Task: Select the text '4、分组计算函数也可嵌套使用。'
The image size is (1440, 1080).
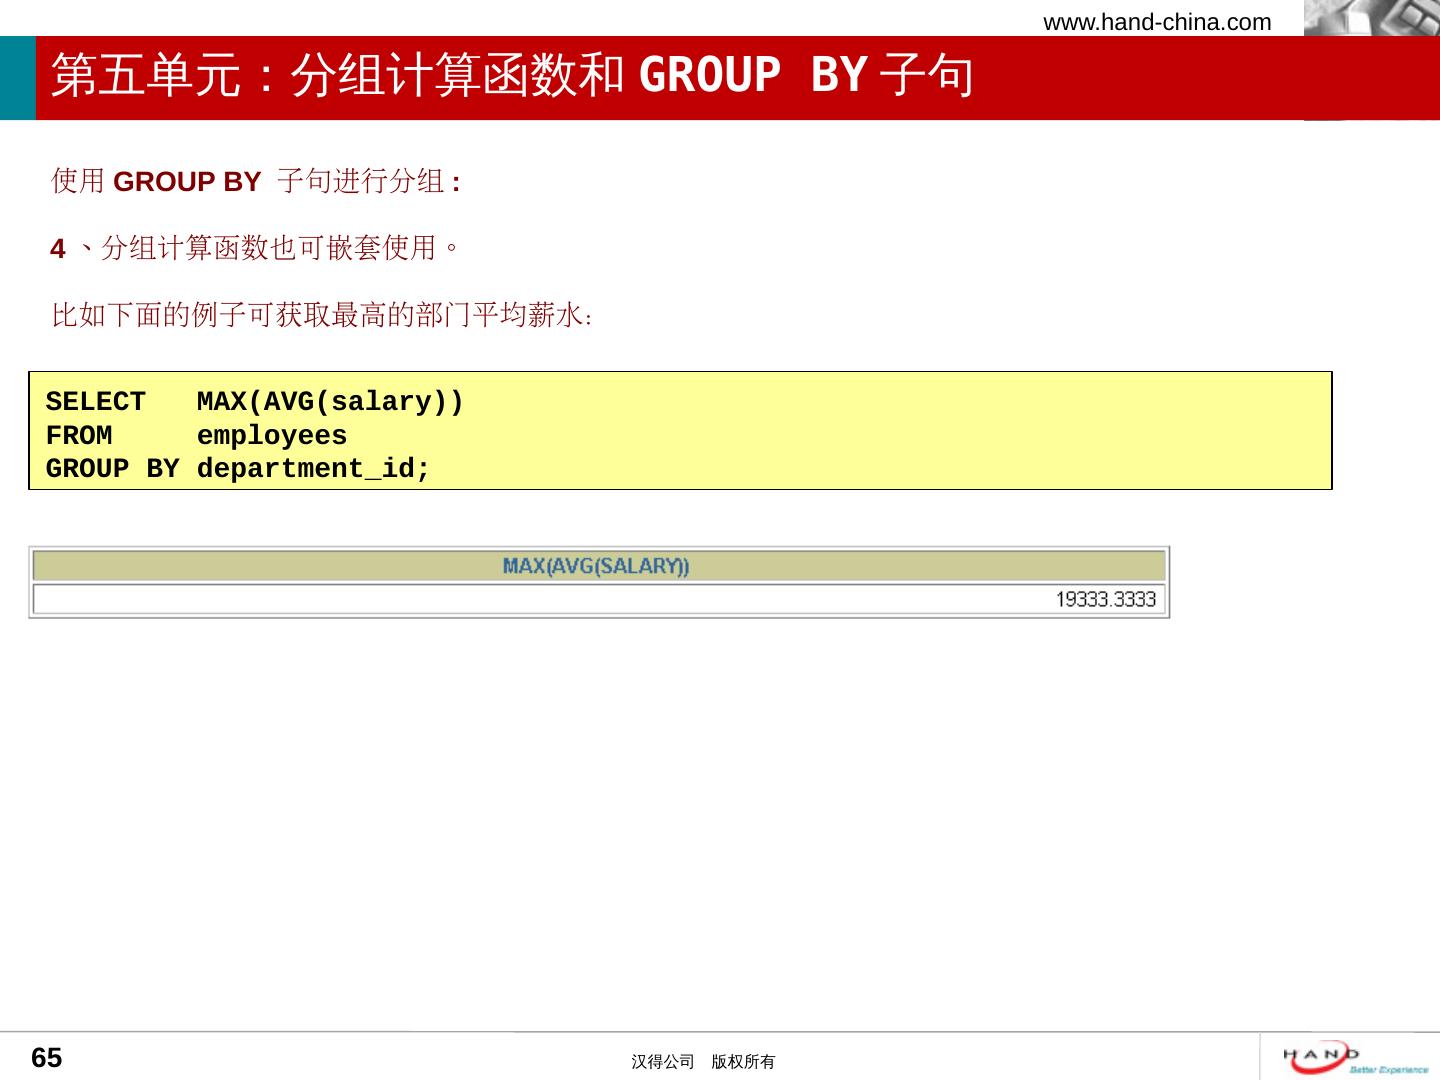Action: tap(255, 247)
